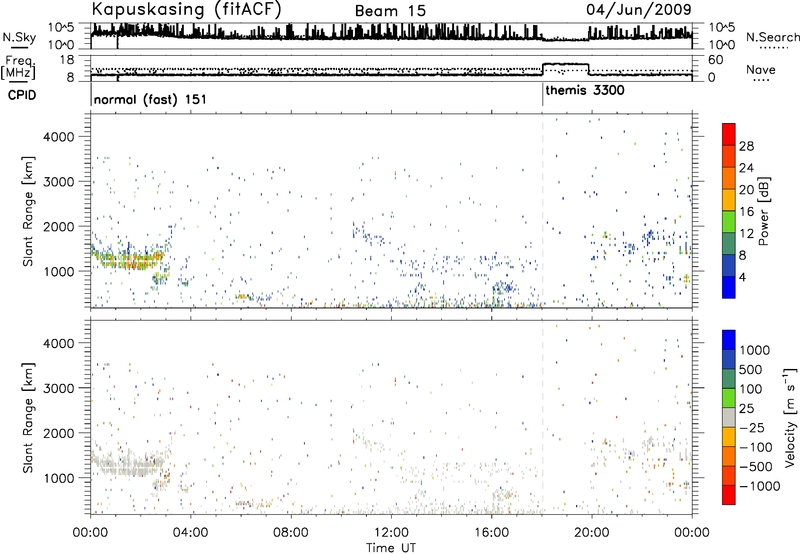Select the '18' tick on frequency axis
Screen dimensions: 800x554
tap(67, 60)
